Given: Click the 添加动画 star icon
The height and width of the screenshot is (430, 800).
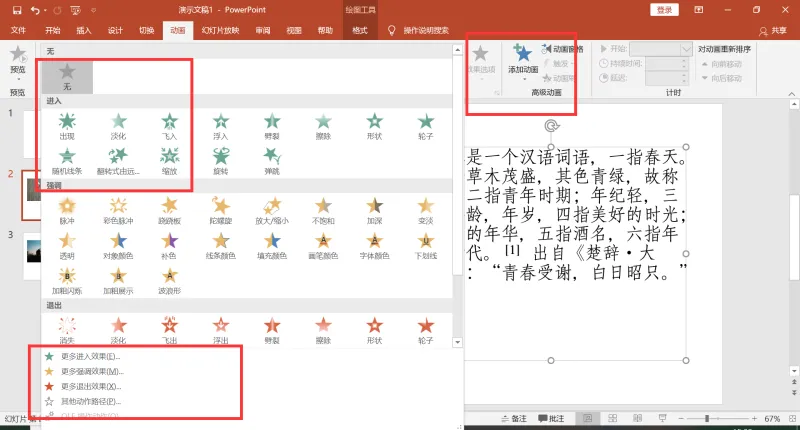Looking at the screenshot, I should [x=523, y=53].
